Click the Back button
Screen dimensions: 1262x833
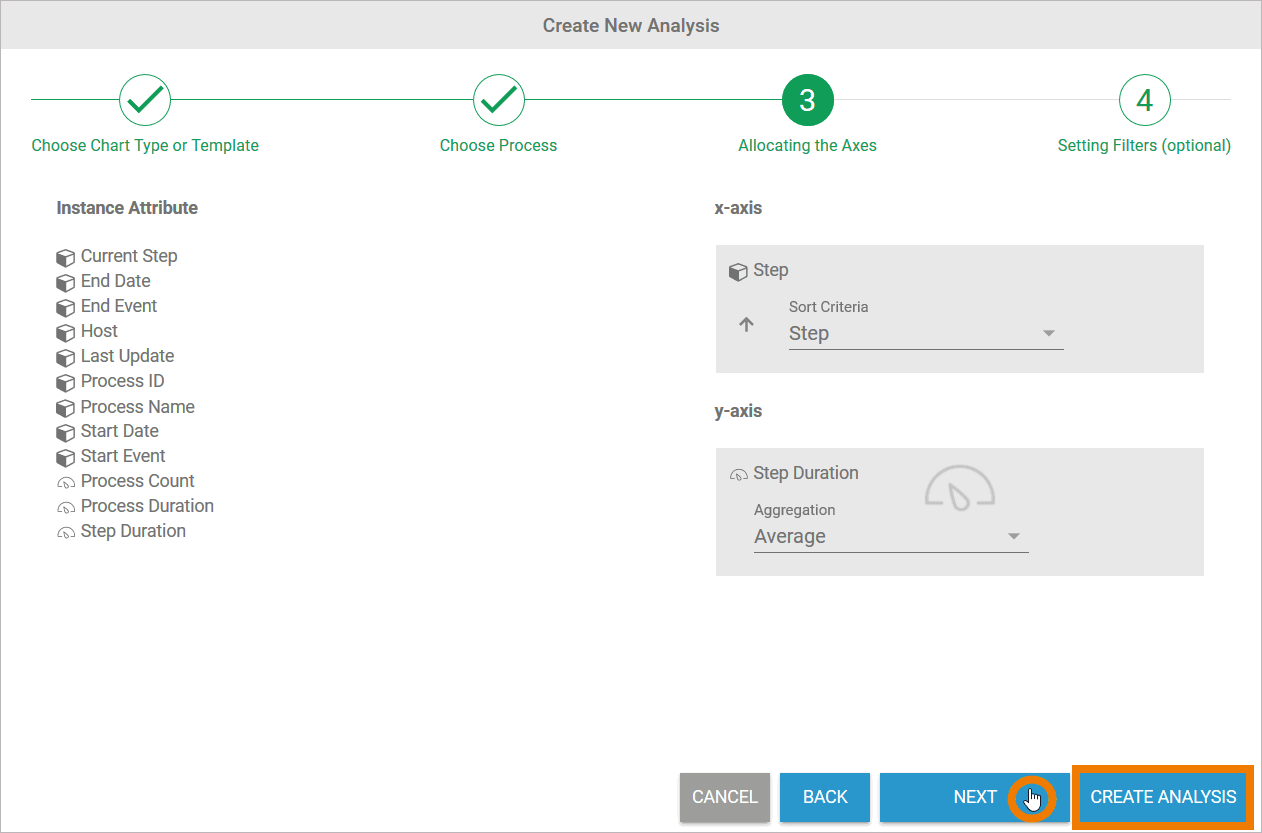[x=825, y=797]
